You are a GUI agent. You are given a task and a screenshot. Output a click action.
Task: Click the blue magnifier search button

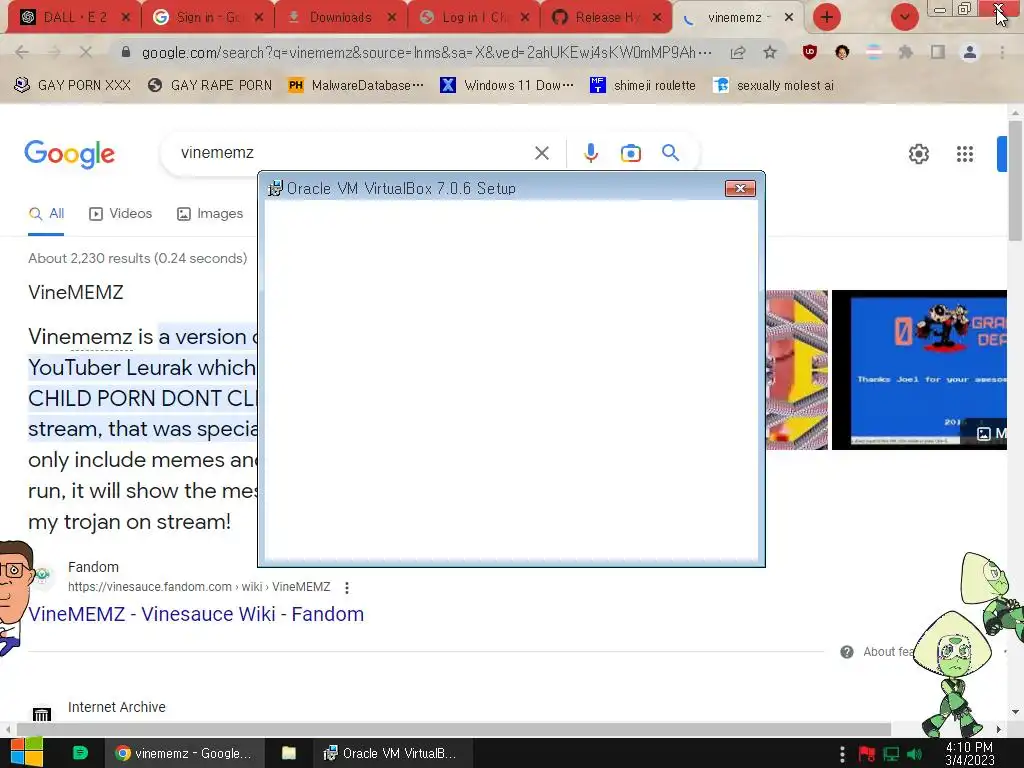(x=670, y=153)
